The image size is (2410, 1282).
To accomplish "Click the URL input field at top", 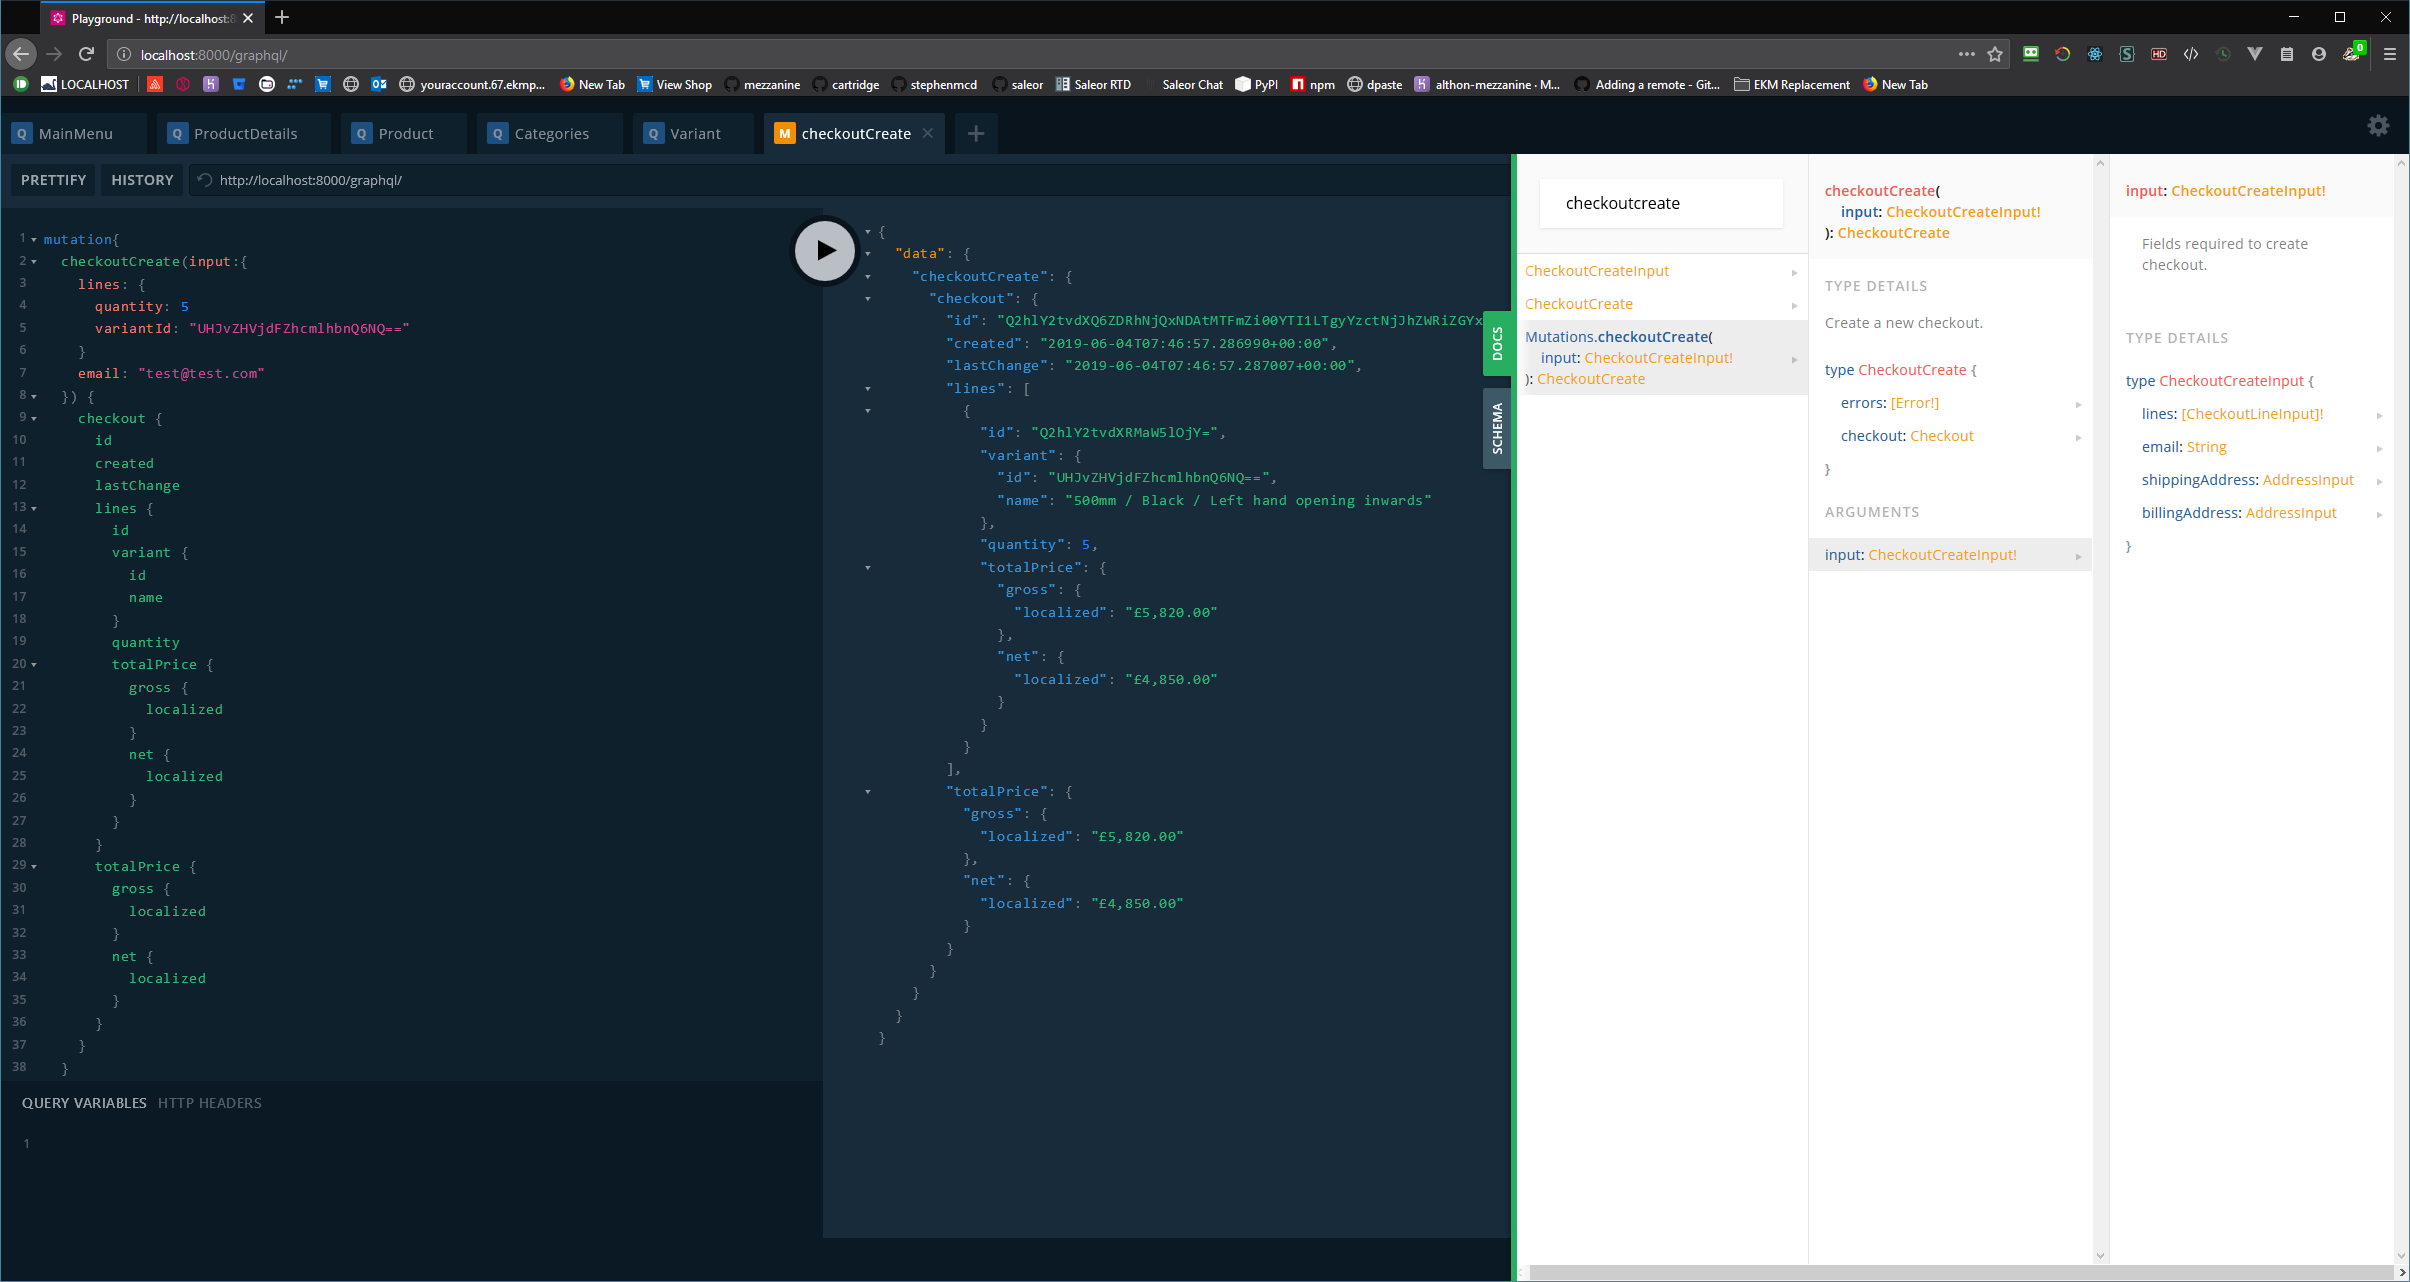I will 478,179.
